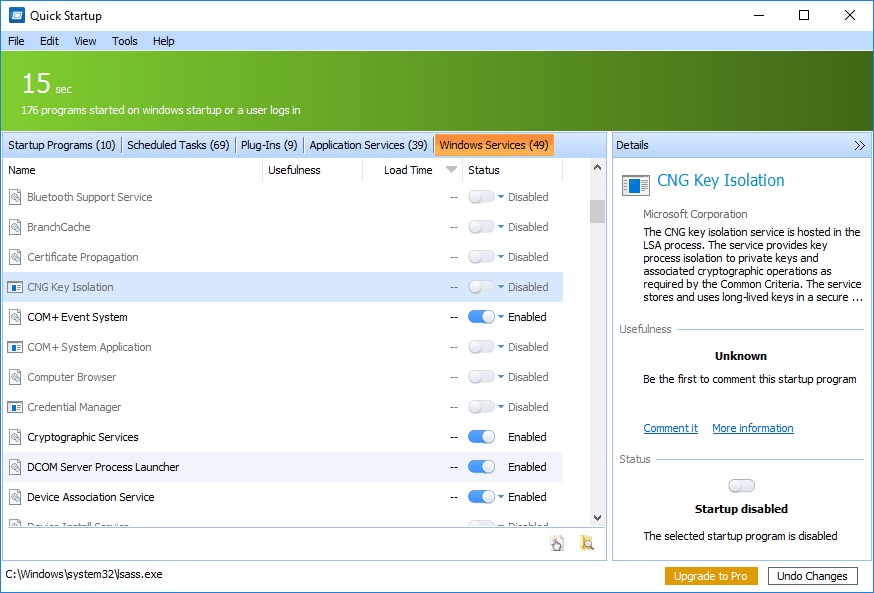Click the document-with-pointer report icon at bottom

coord(558,542)
